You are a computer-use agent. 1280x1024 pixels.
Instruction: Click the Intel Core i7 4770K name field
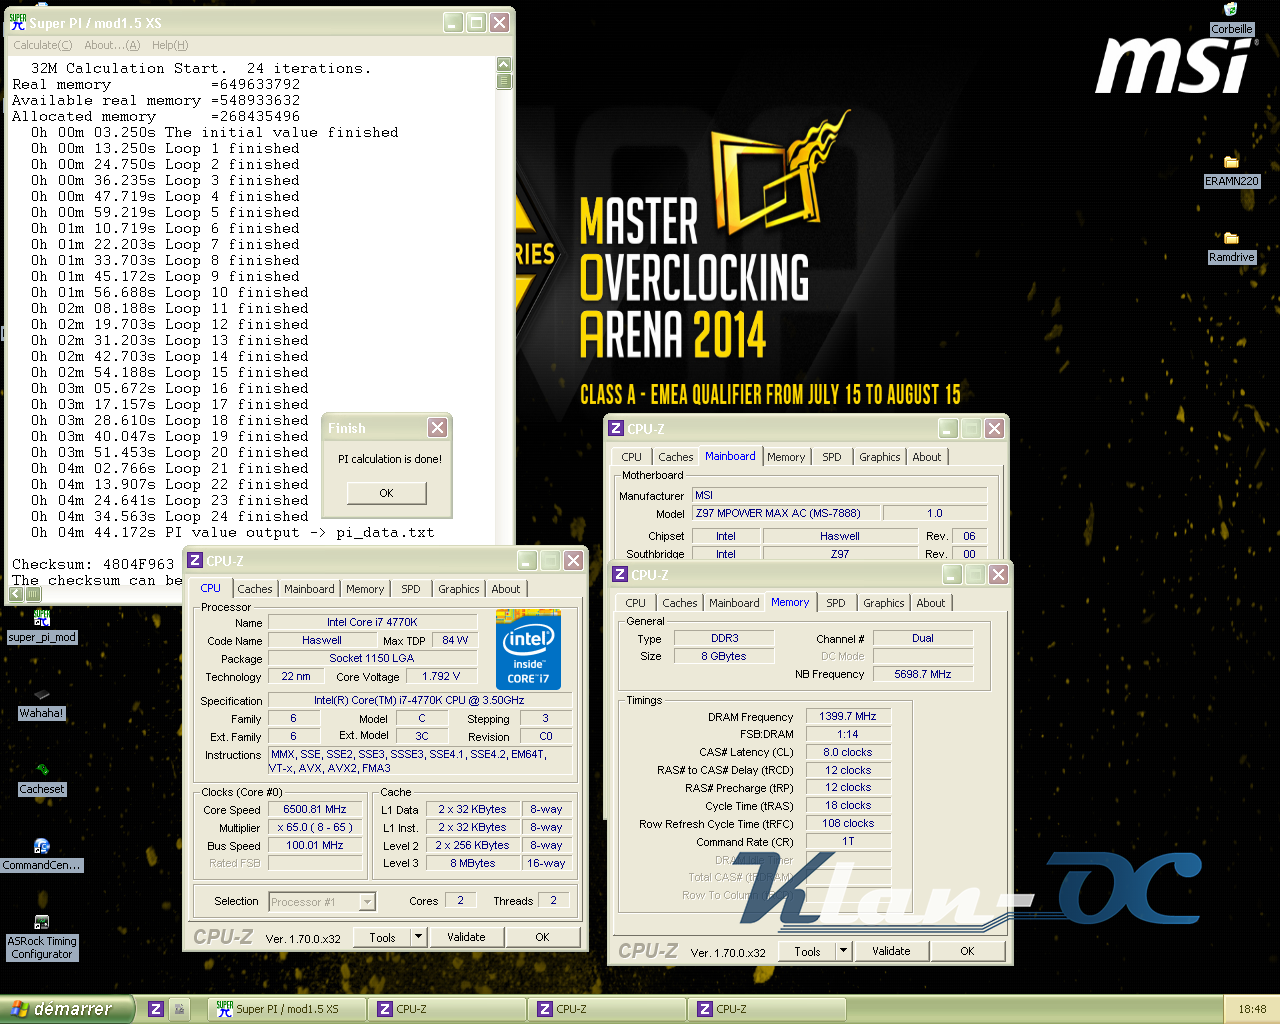pyautogui.click(x=372, y=622)
